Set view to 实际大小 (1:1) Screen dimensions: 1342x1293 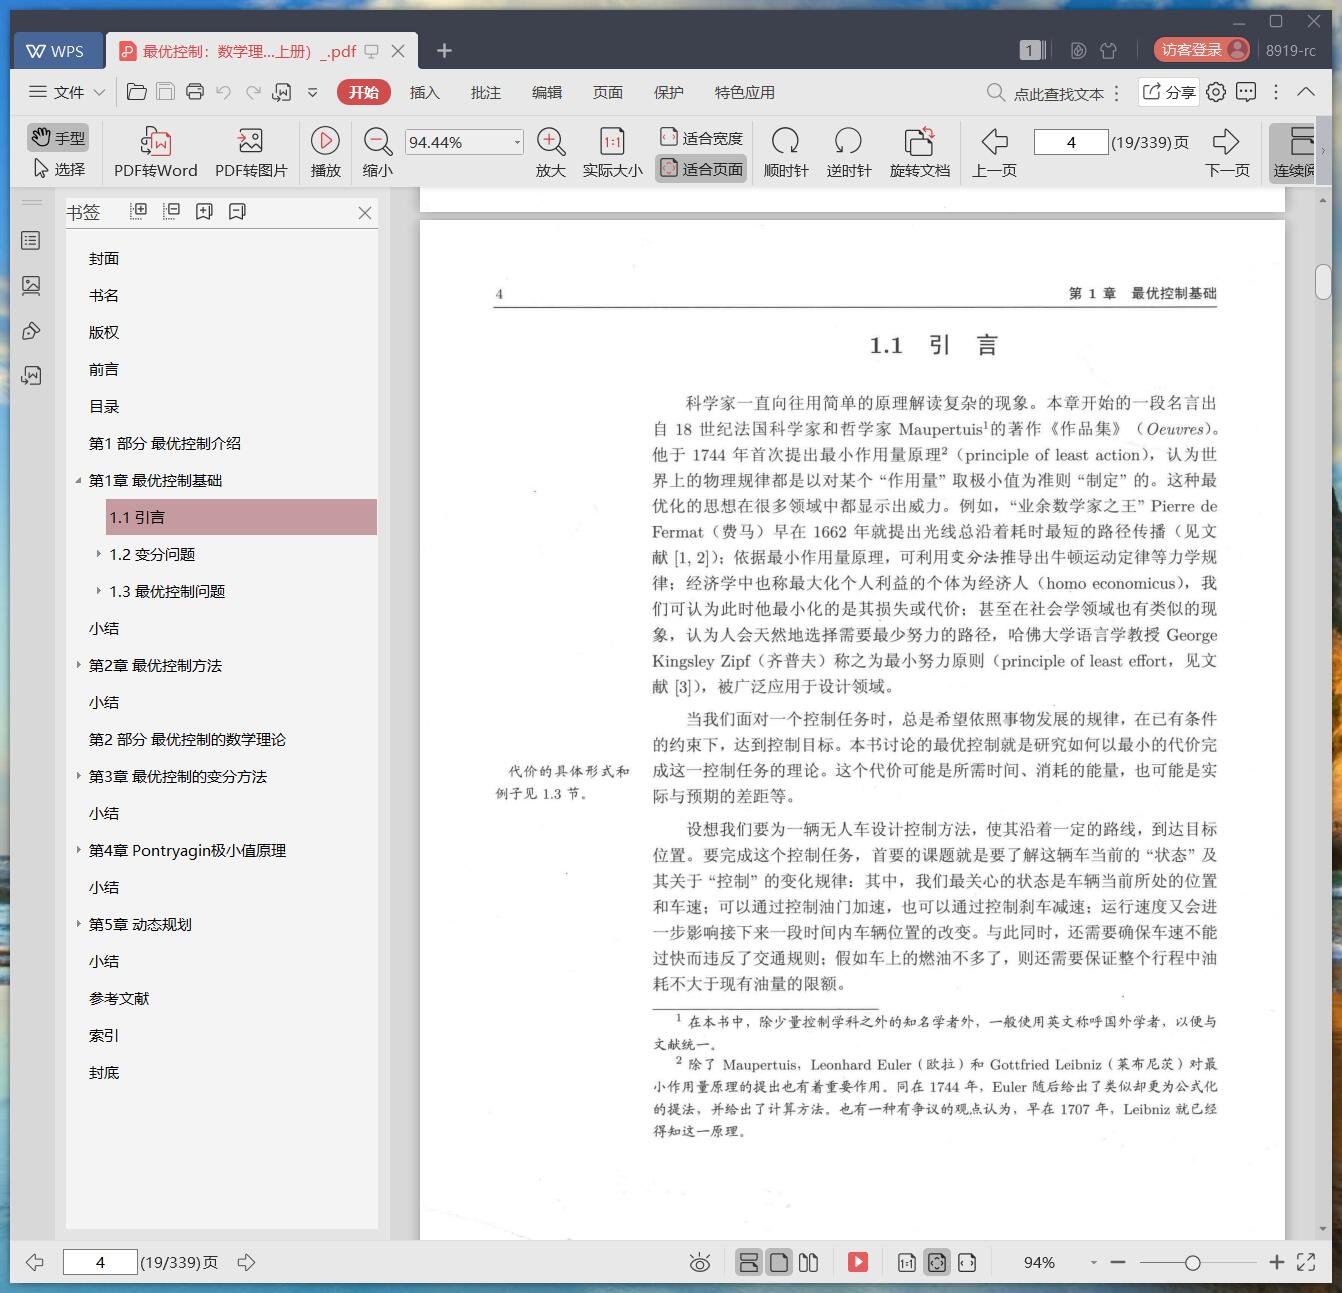click(x=612, y=141)
